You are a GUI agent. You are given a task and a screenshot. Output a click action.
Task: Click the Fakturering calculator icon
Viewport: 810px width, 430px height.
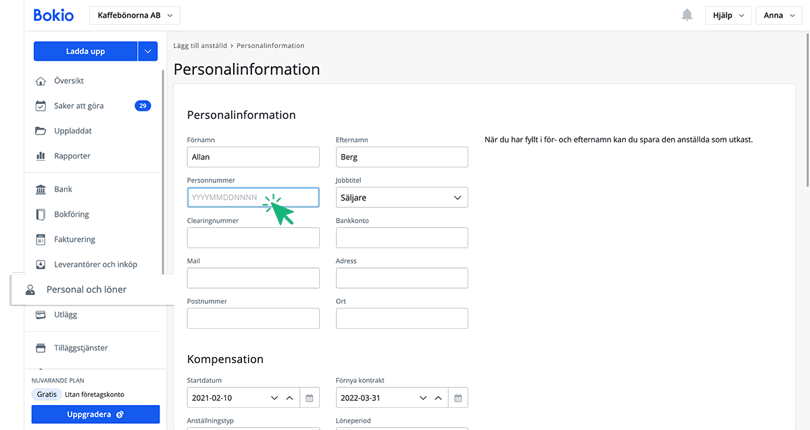tap(41, 239)
